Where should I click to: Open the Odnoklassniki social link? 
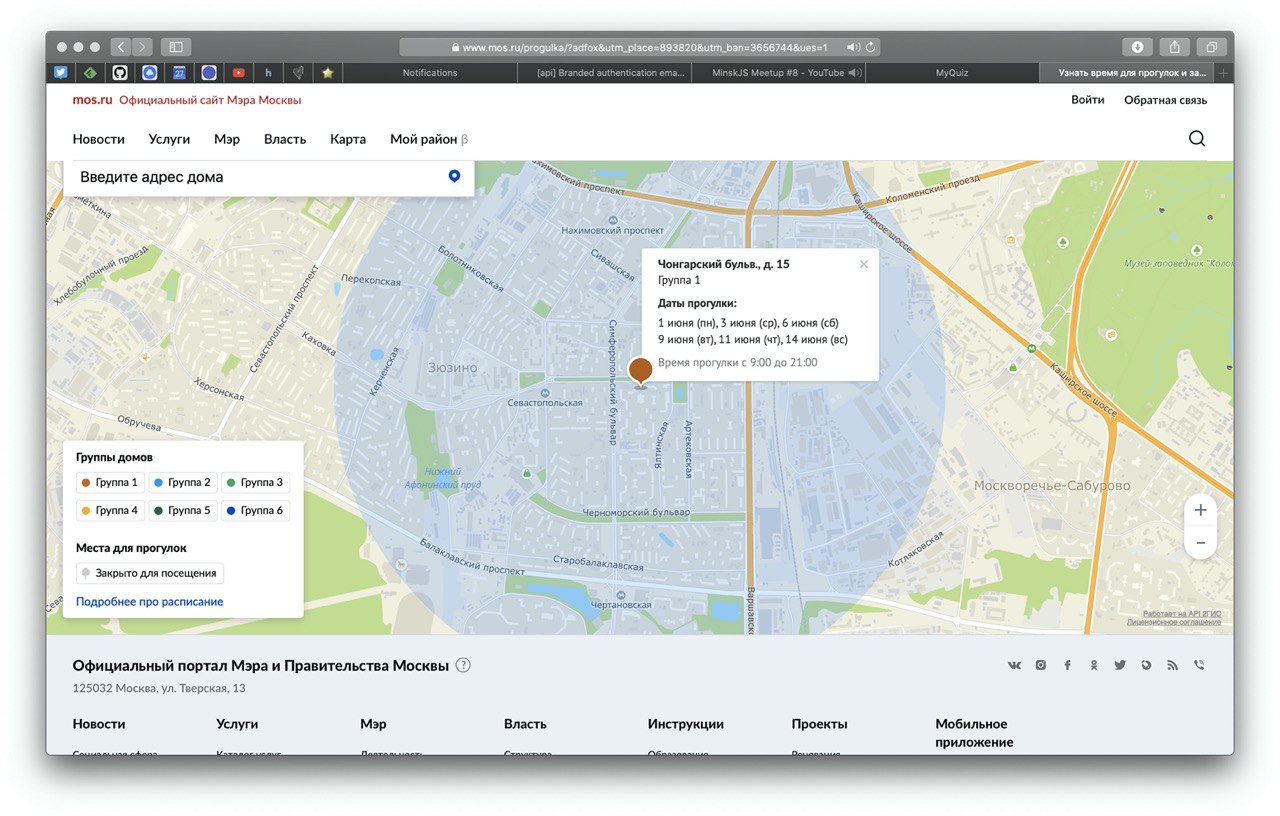[x=1094, y=665]
